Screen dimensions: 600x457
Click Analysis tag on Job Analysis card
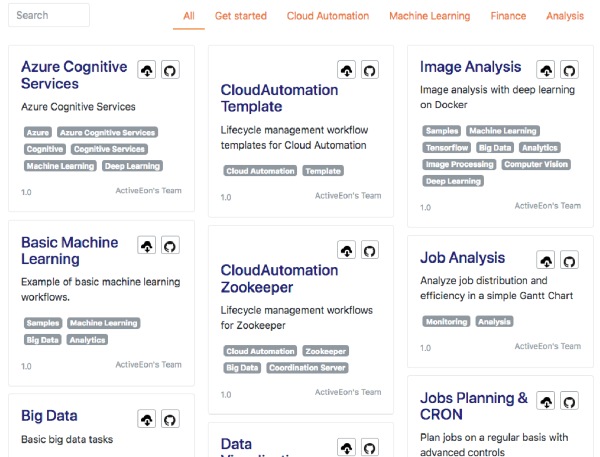coord(494,322)
